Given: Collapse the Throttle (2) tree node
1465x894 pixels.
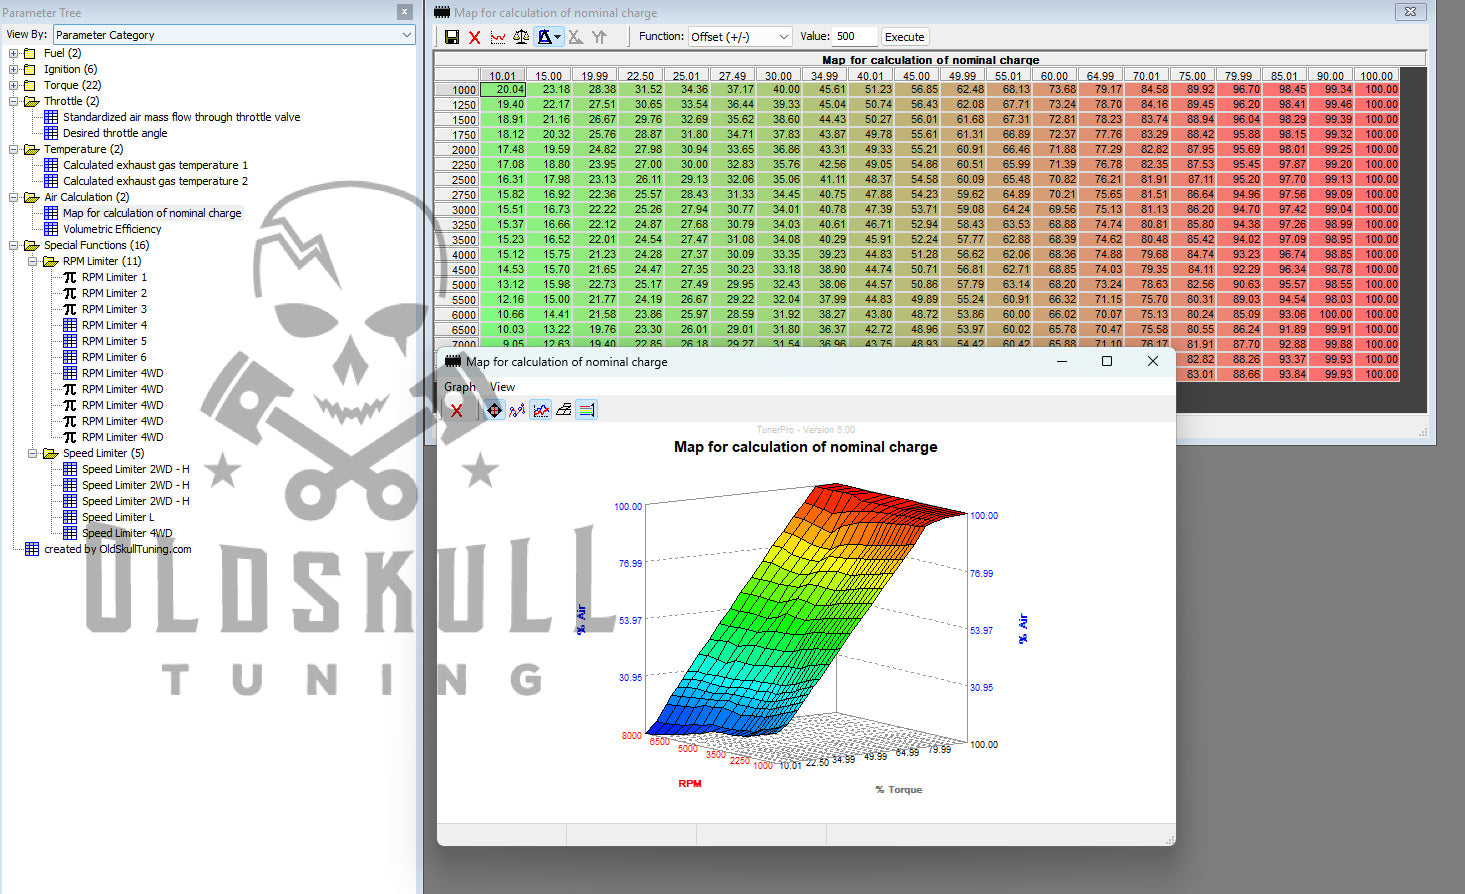Looking at the screenshot, I should [13, 101].
